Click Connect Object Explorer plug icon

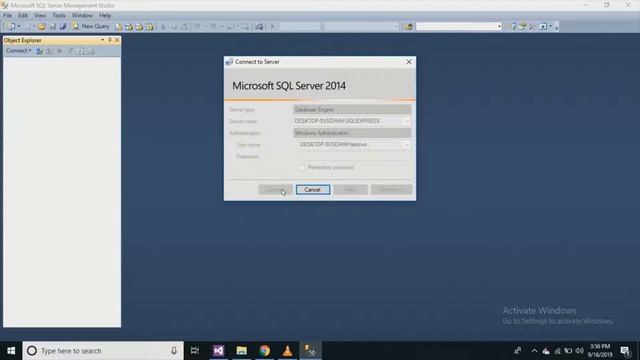40,51
